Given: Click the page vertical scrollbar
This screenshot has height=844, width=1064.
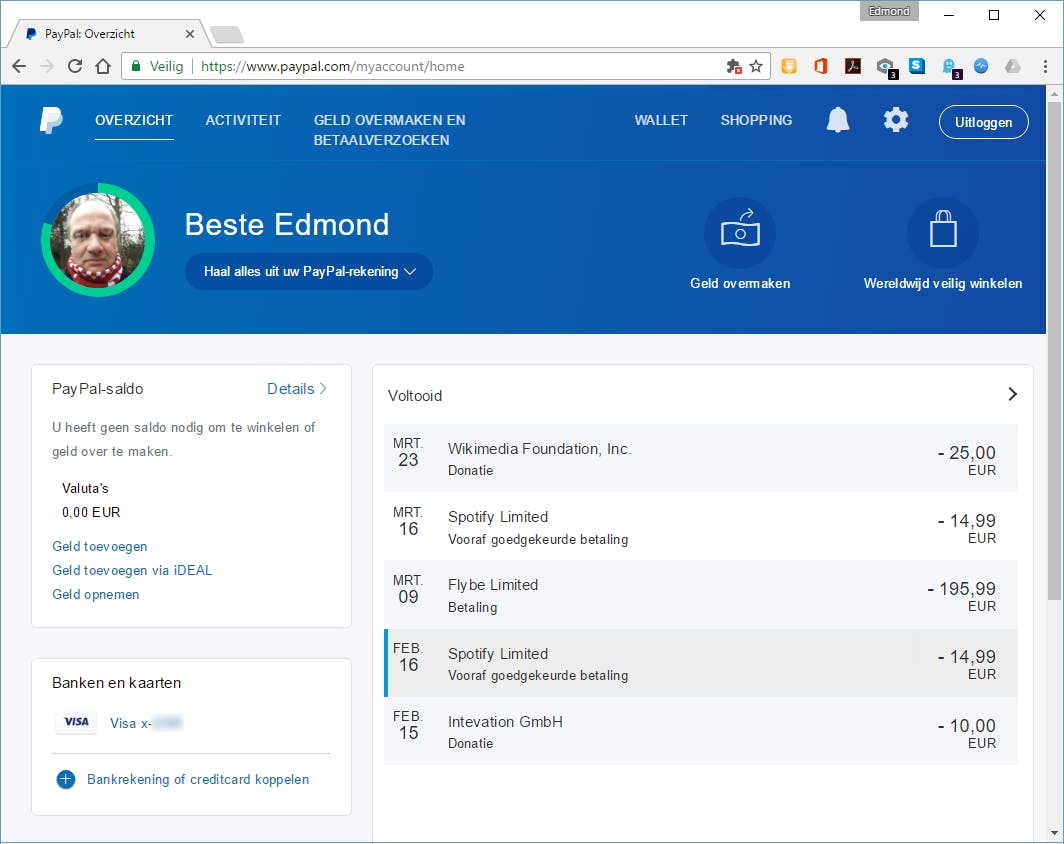Looking at the screenshot, I should click(1054, 350).
